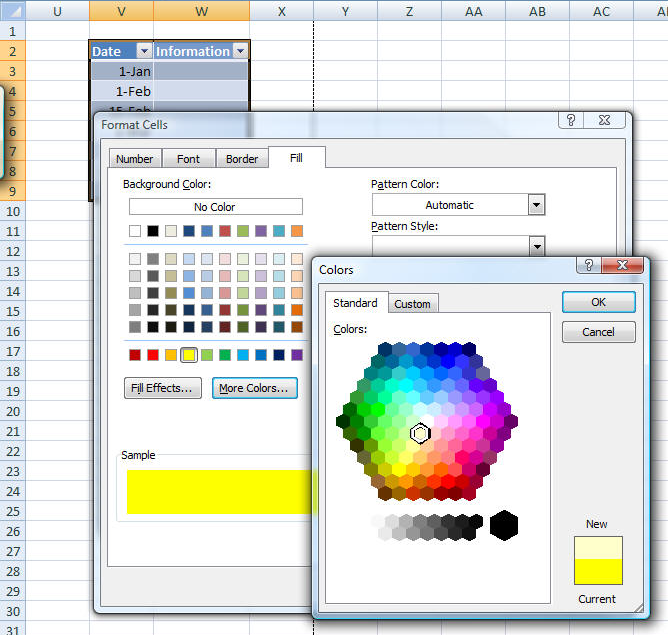Switch to the Custom tab

tap(412, 304)
